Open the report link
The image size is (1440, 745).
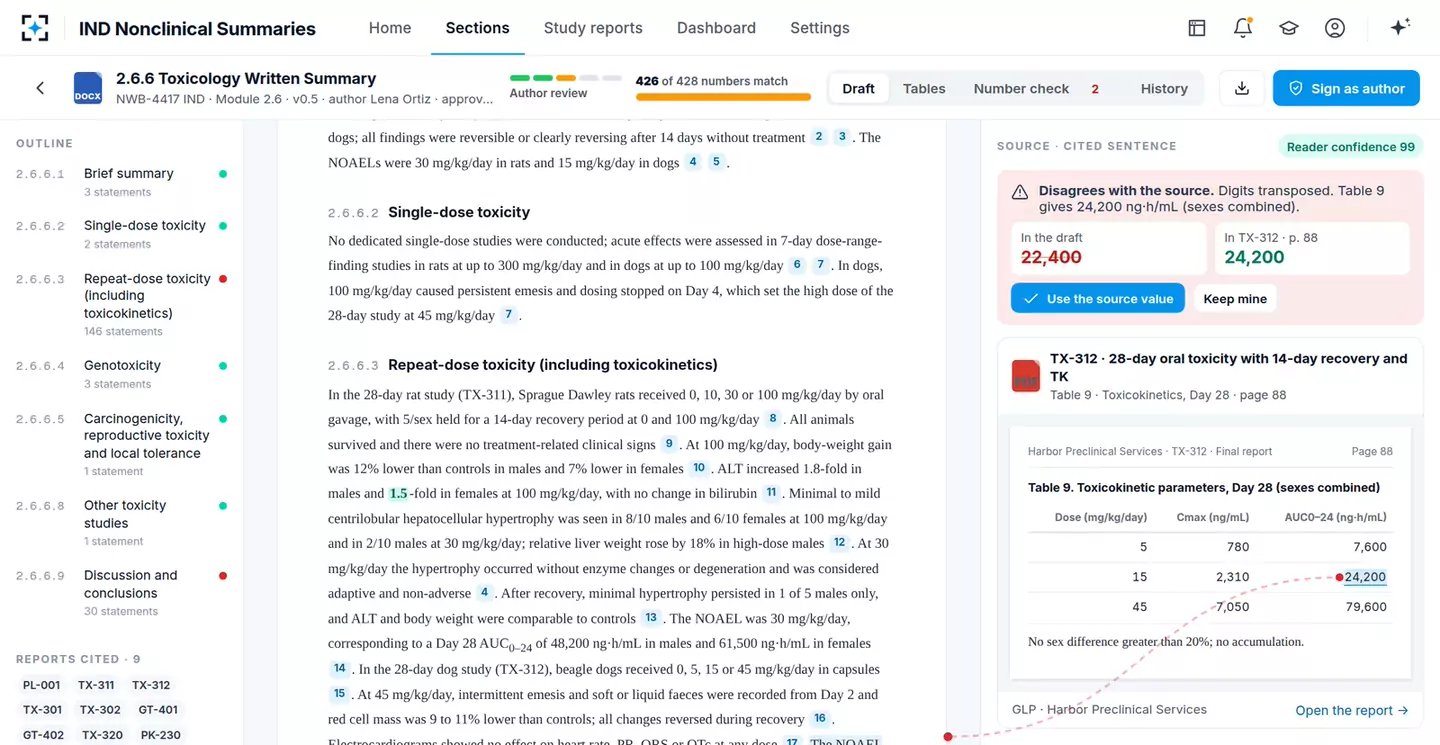(1352, 710)
